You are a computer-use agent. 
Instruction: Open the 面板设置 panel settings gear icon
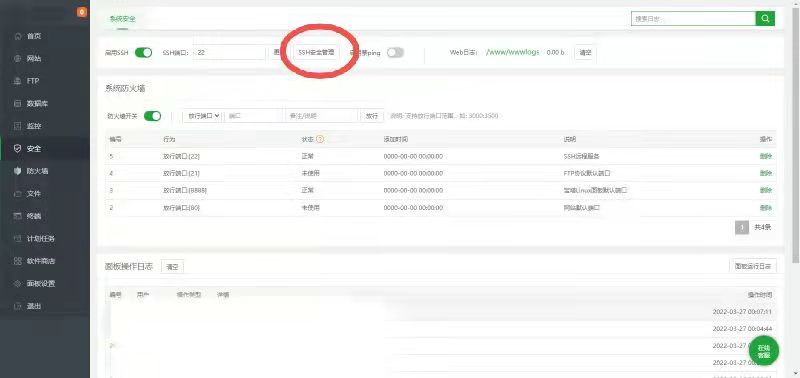coord(18,284)
